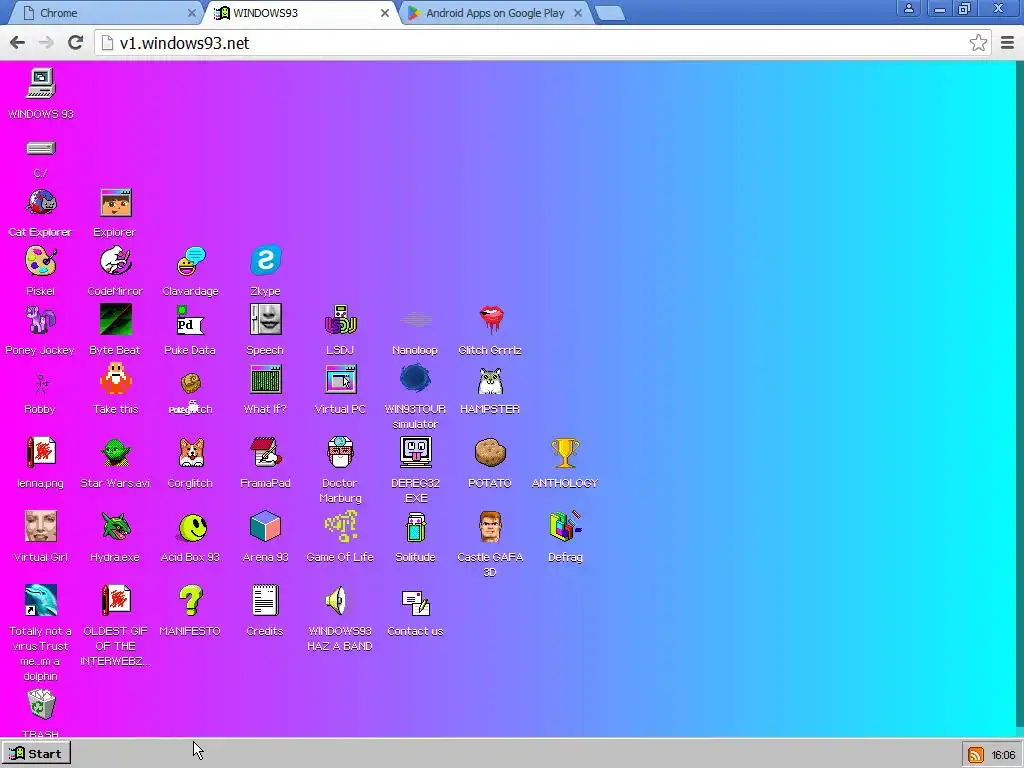Open the Chrome hamburger menu
The width and height of the screenshot is (1024, 768).
click(1008, 43)
